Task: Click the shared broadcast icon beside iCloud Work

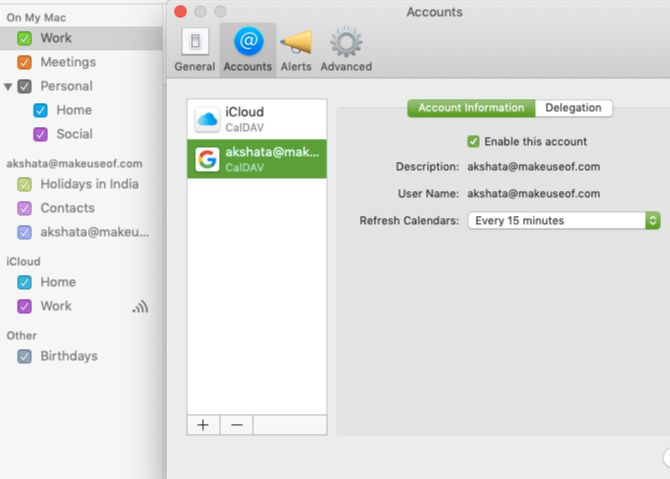Action: (x=140, y=307)
